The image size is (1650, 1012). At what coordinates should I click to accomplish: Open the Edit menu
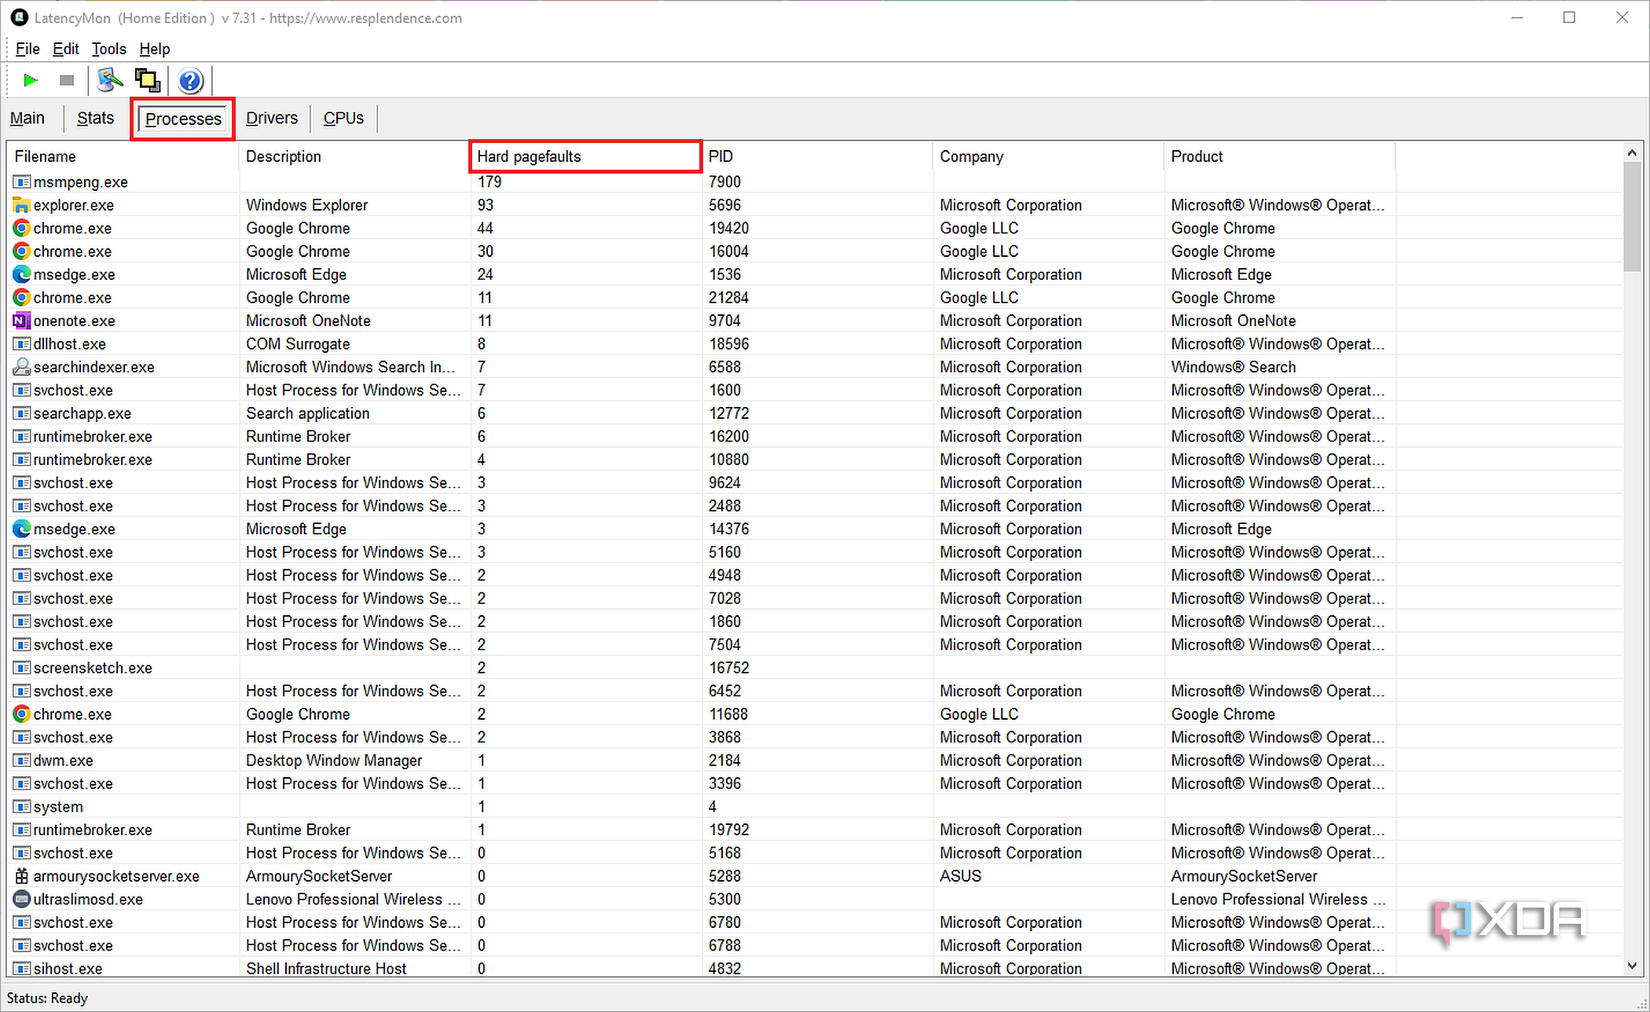(x=66, y=49)
